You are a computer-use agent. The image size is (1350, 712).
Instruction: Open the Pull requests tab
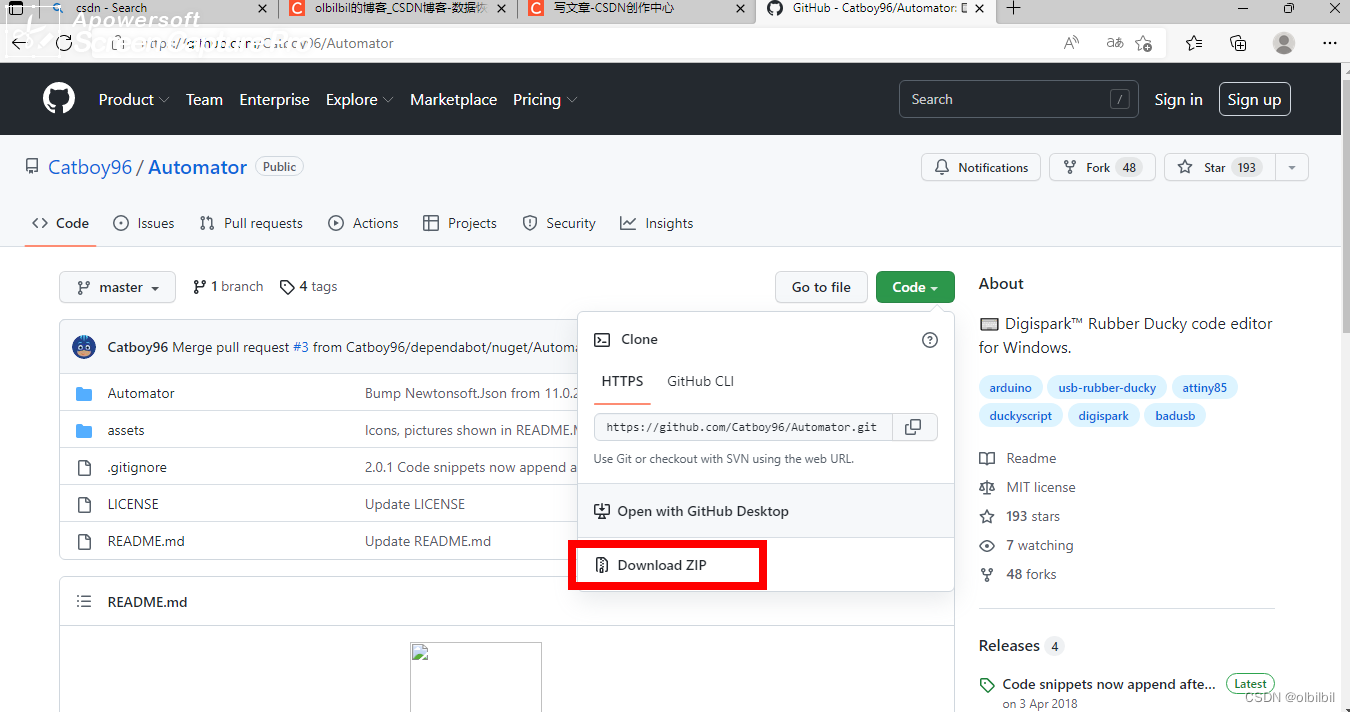click(251, 223)
